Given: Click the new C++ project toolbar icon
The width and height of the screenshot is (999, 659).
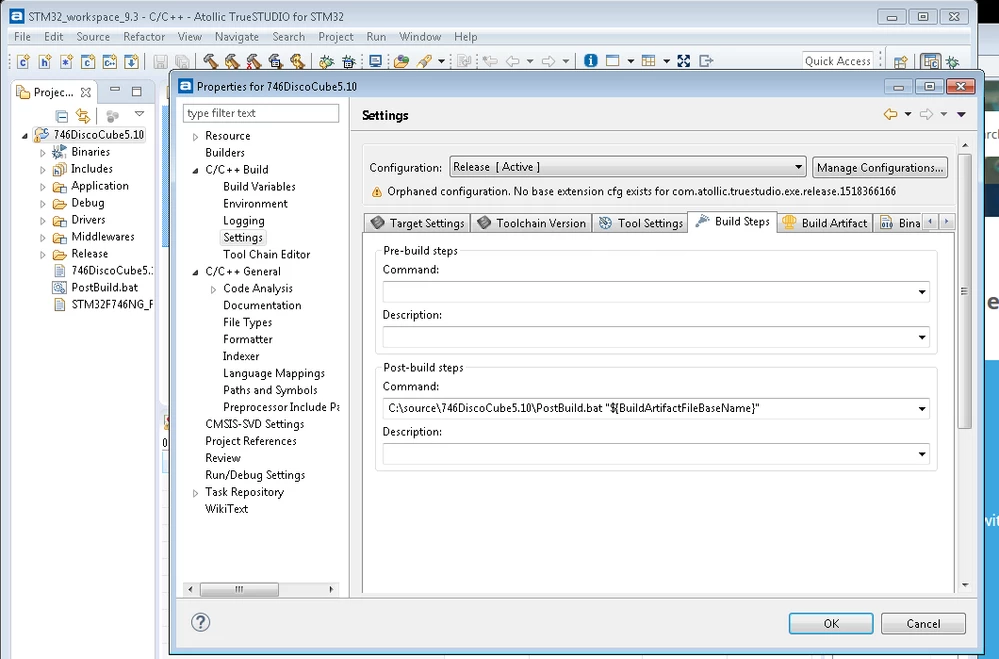Looking at the screenshot, I should click(x=110, y=61).
